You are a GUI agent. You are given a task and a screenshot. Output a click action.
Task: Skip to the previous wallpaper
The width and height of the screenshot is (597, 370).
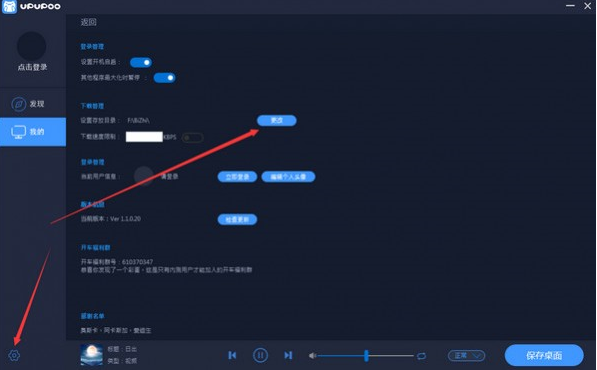click(x=232, y=355)
